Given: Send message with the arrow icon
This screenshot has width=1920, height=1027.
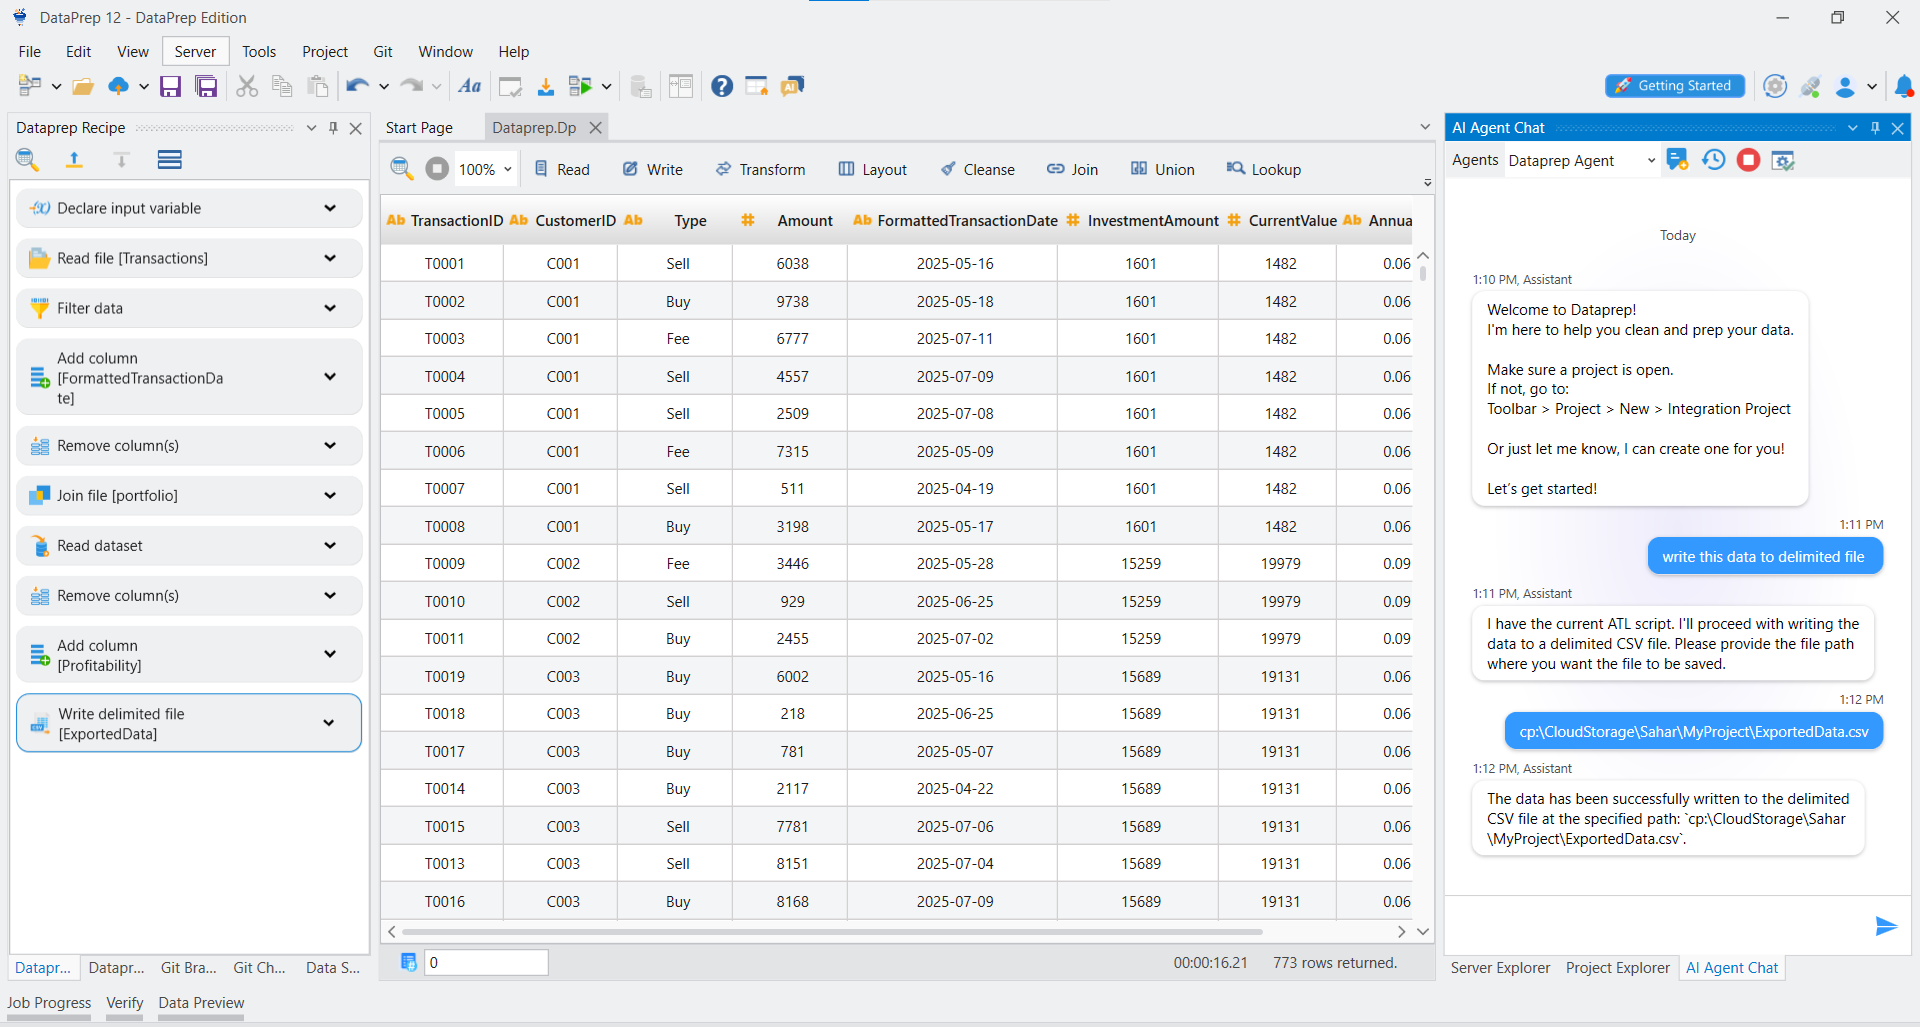Looking at the screenshot, I should pos(1885,926).
